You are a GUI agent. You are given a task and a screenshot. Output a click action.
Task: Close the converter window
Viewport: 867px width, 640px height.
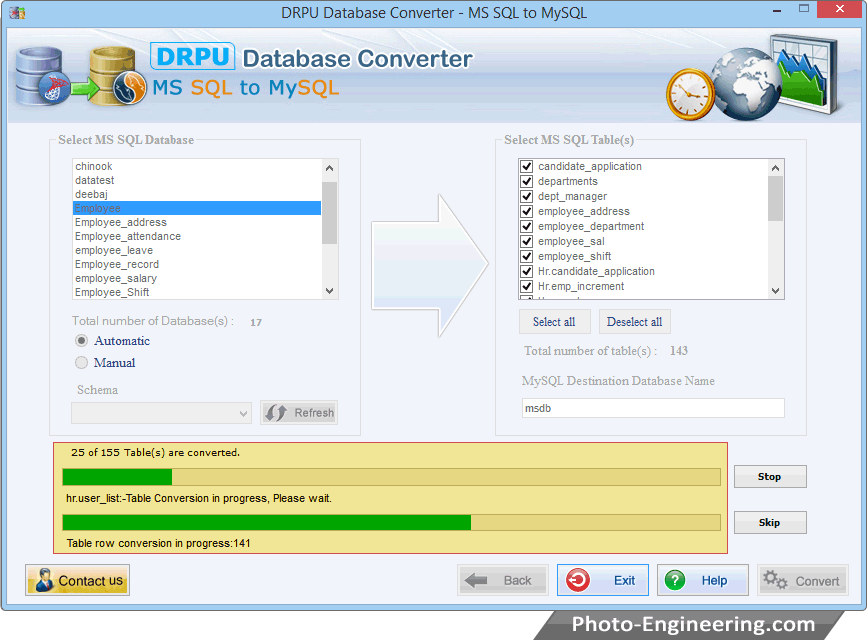(840, 9)
